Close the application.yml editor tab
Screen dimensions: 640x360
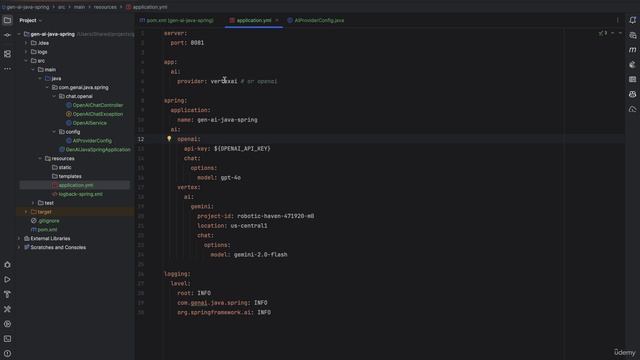click(277, 20)
